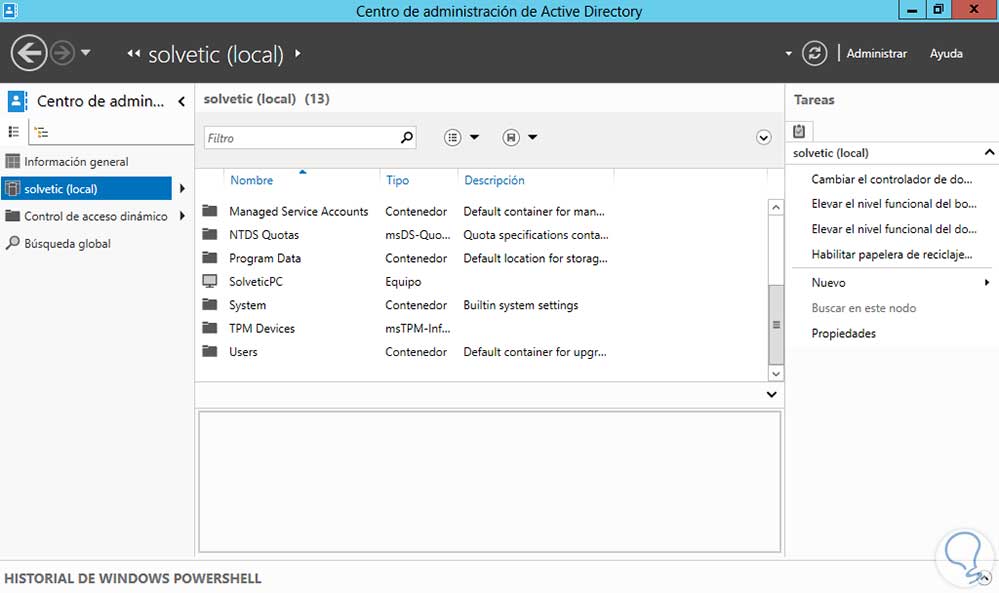Click the list vertical scrollbar thumb

point(776,324)
